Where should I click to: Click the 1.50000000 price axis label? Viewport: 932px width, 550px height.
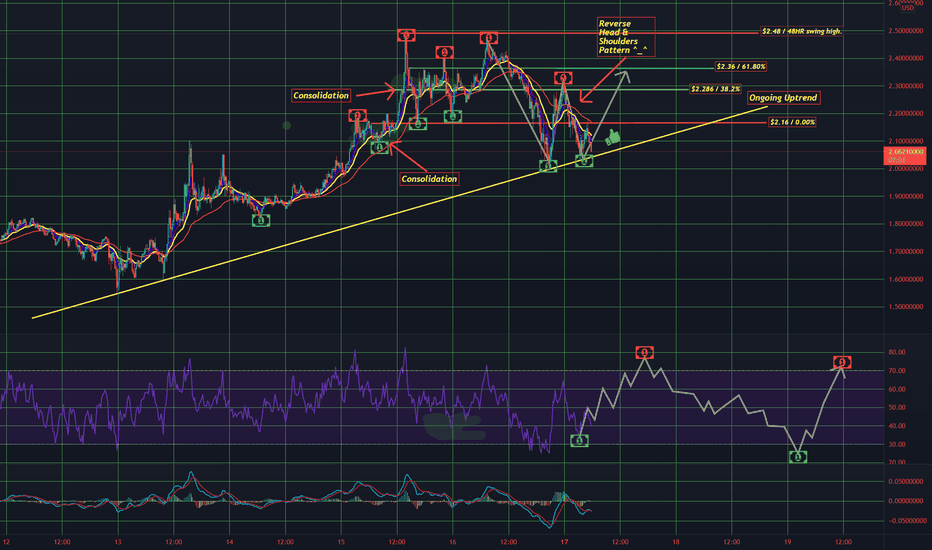(906, 307)
